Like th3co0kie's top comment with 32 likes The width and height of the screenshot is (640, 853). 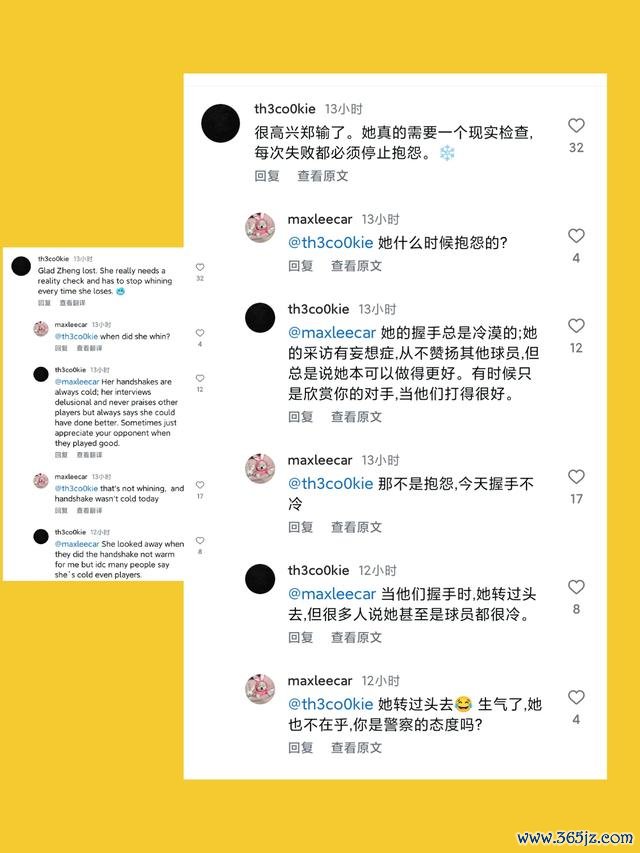coord(576,126)
